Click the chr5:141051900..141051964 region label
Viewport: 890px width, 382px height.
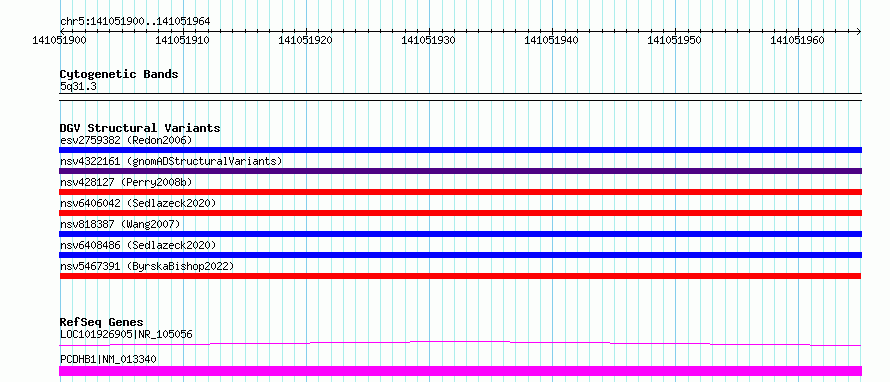click(135, 21)
